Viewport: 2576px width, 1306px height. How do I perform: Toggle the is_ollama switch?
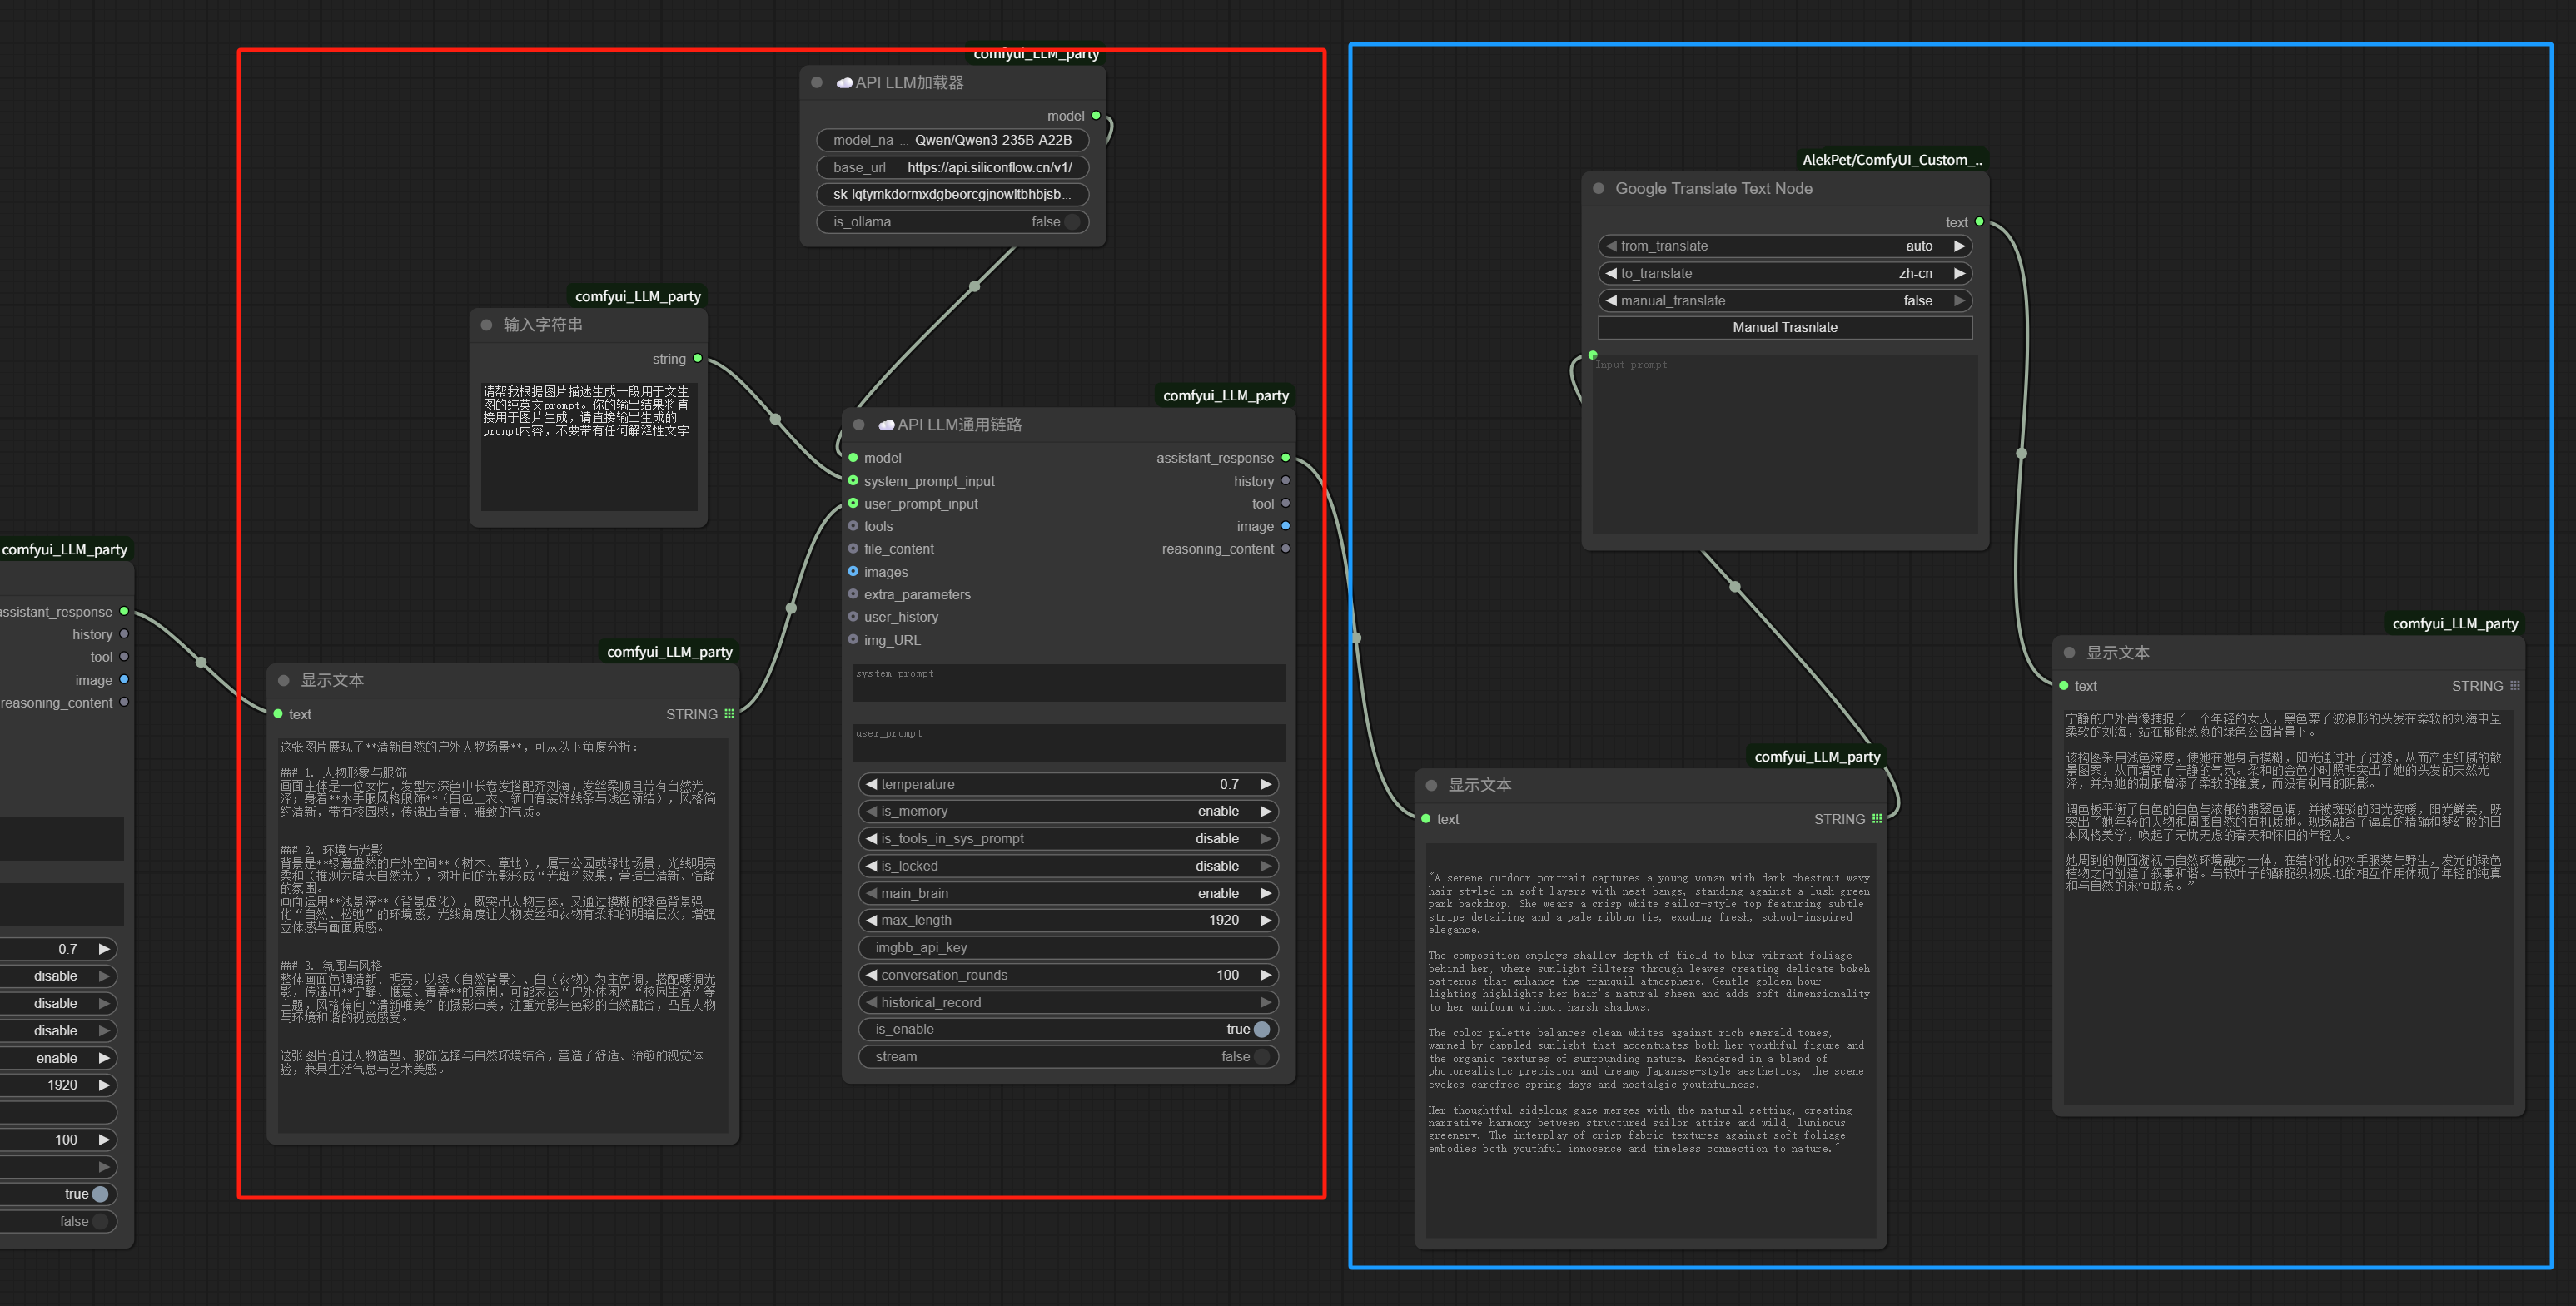[x=1072, y=222]
